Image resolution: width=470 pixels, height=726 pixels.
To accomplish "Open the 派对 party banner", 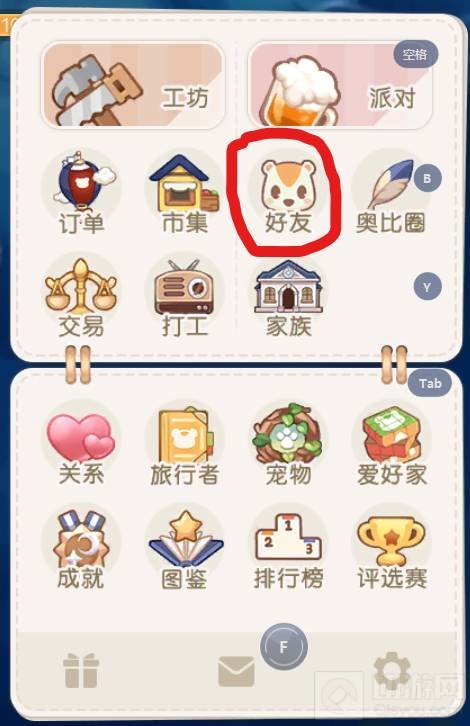I will pyautogui.click(x=341, y=85).
